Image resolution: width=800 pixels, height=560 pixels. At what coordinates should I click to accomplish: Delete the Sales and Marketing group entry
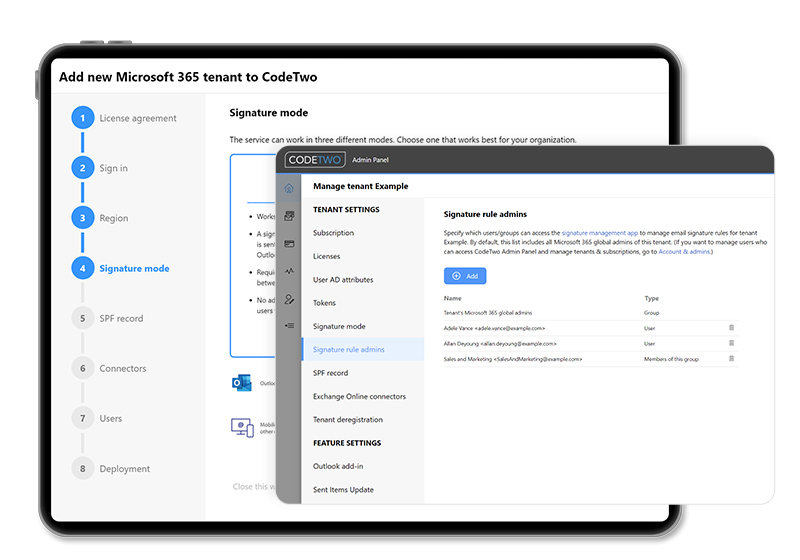click(731, 358)
